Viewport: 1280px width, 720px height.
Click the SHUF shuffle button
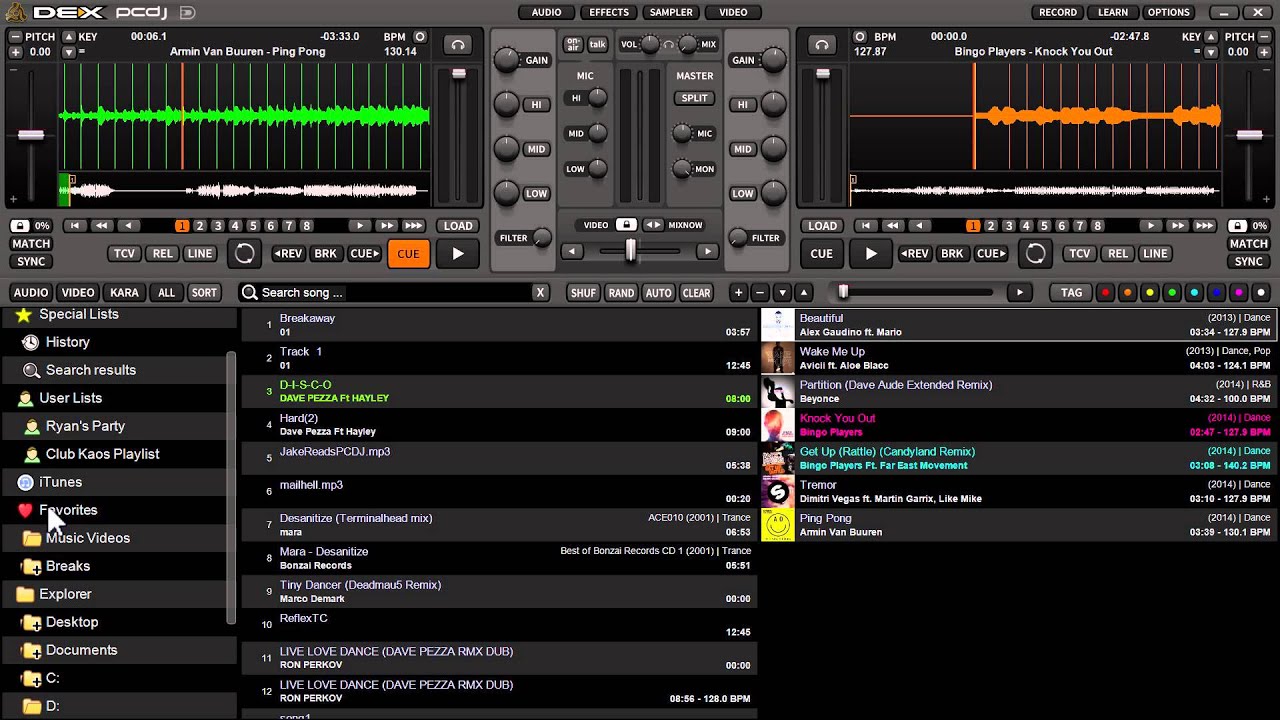click(583, 293)
